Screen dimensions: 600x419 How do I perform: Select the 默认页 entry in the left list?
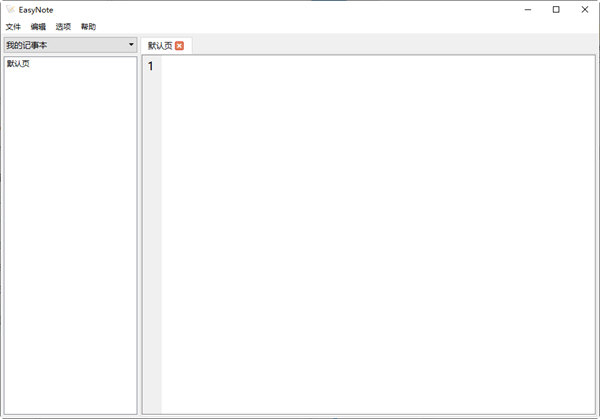pyautogui.click(x=18, y=64)
